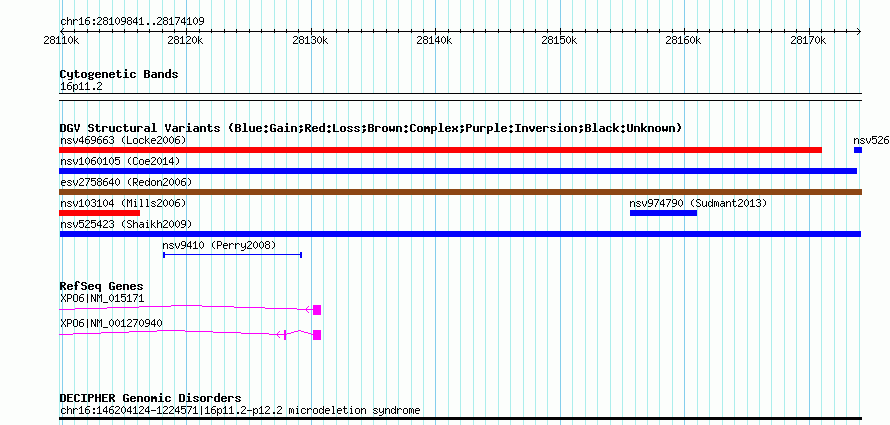Select the blue nsv1060105 gain bar

pos(458,171)
